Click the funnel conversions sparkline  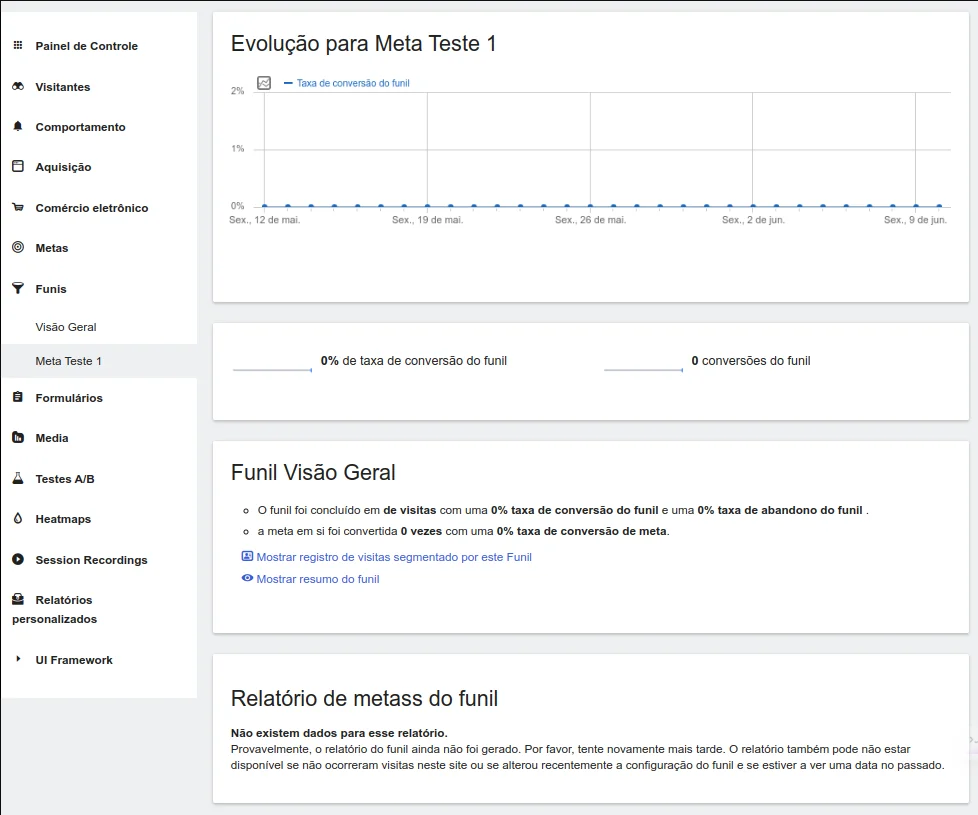[643, 370]
